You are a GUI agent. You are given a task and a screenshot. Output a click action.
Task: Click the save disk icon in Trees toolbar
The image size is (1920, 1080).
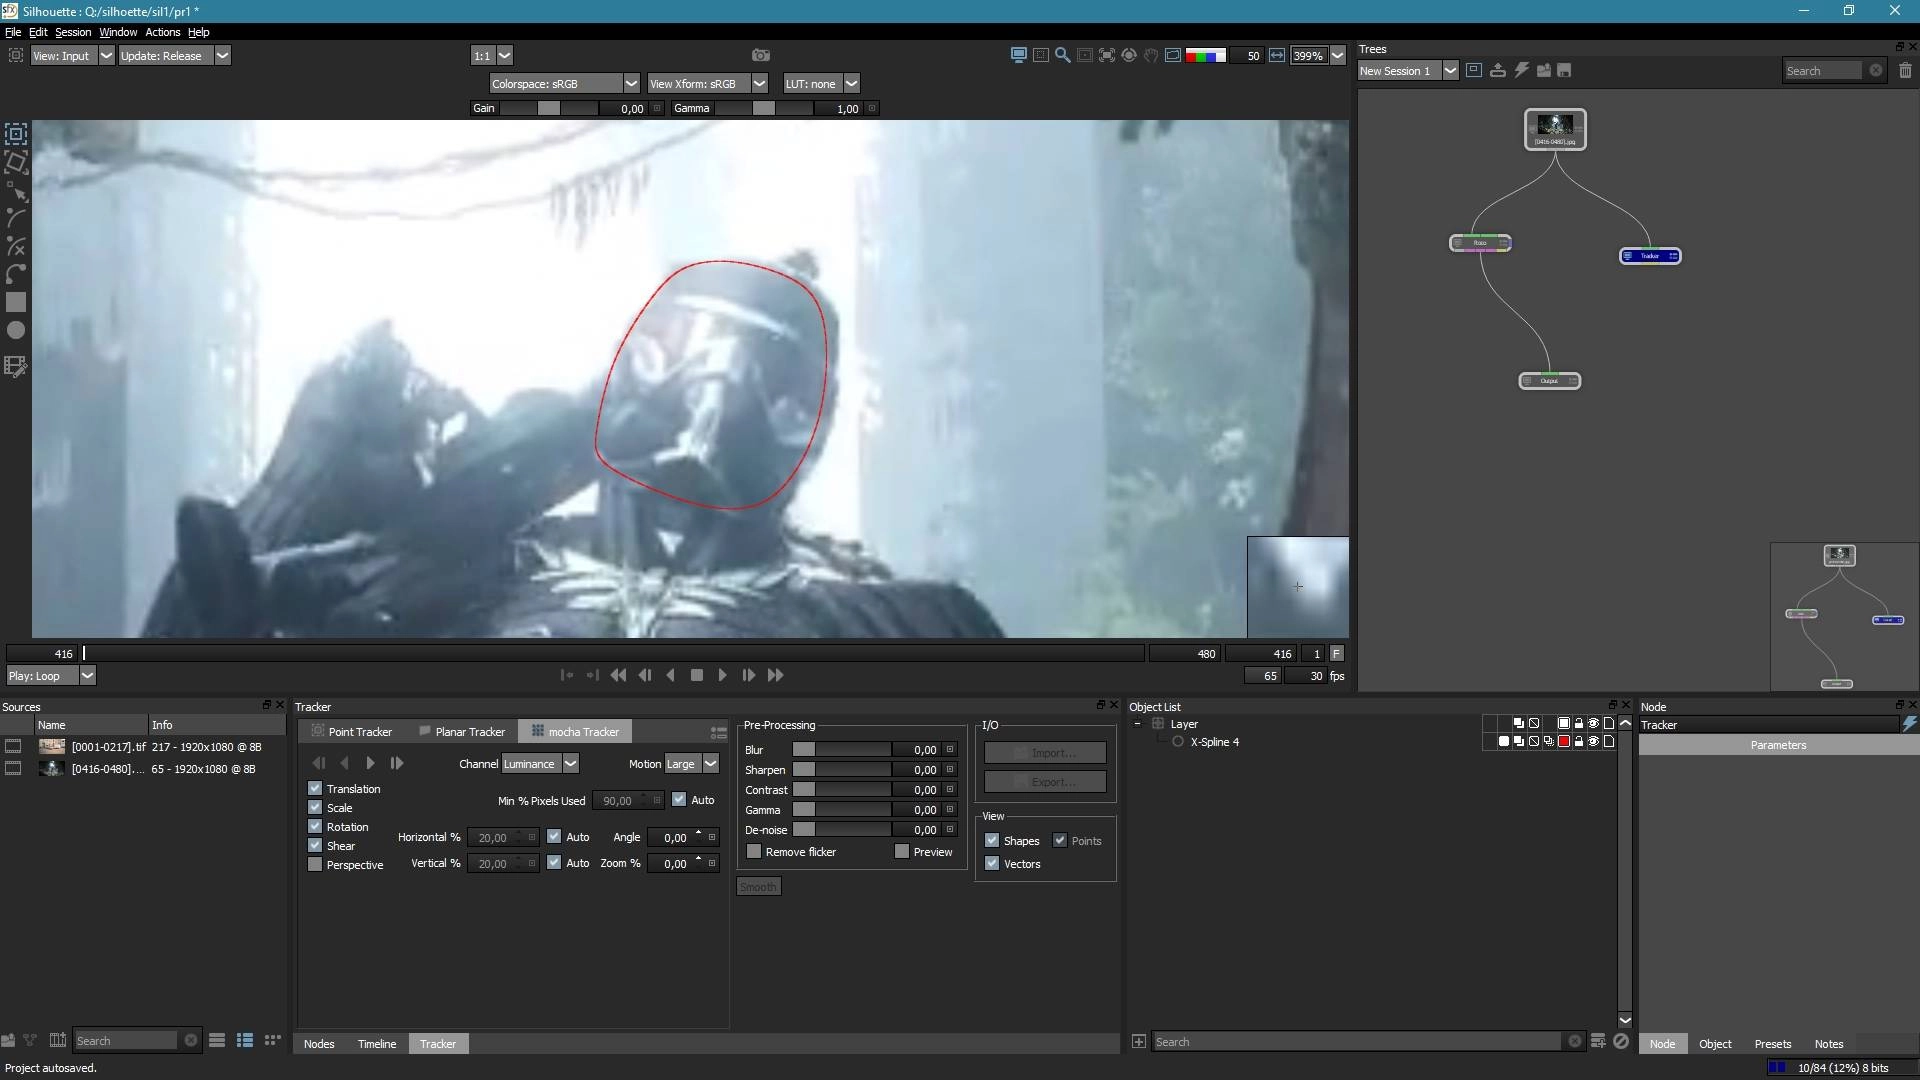[x=1565, y=70]
